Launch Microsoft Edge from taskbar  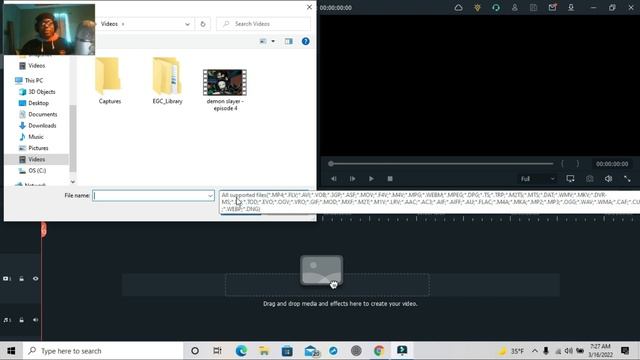point(241,351)
